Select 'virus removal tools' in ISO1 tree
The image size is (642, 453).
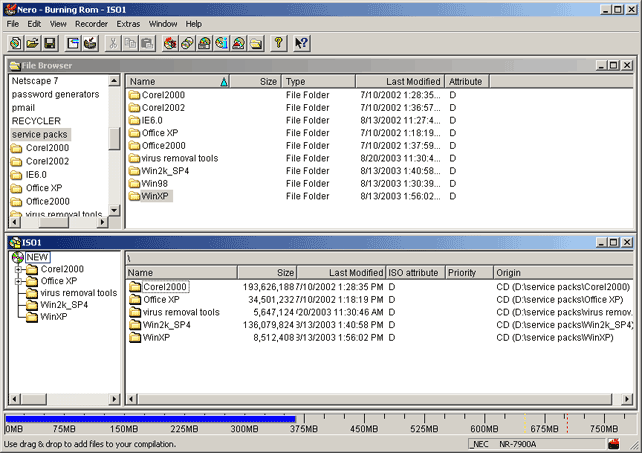click(78, 293)
